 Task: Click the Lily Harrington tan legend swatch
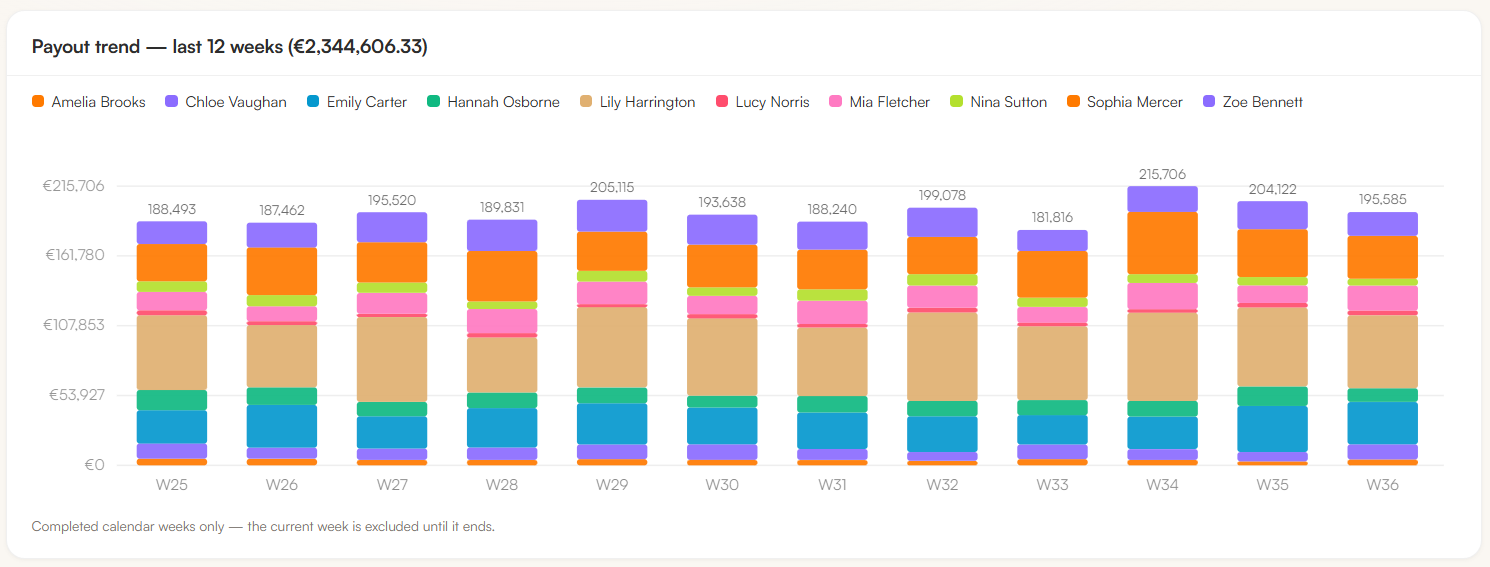586,102
